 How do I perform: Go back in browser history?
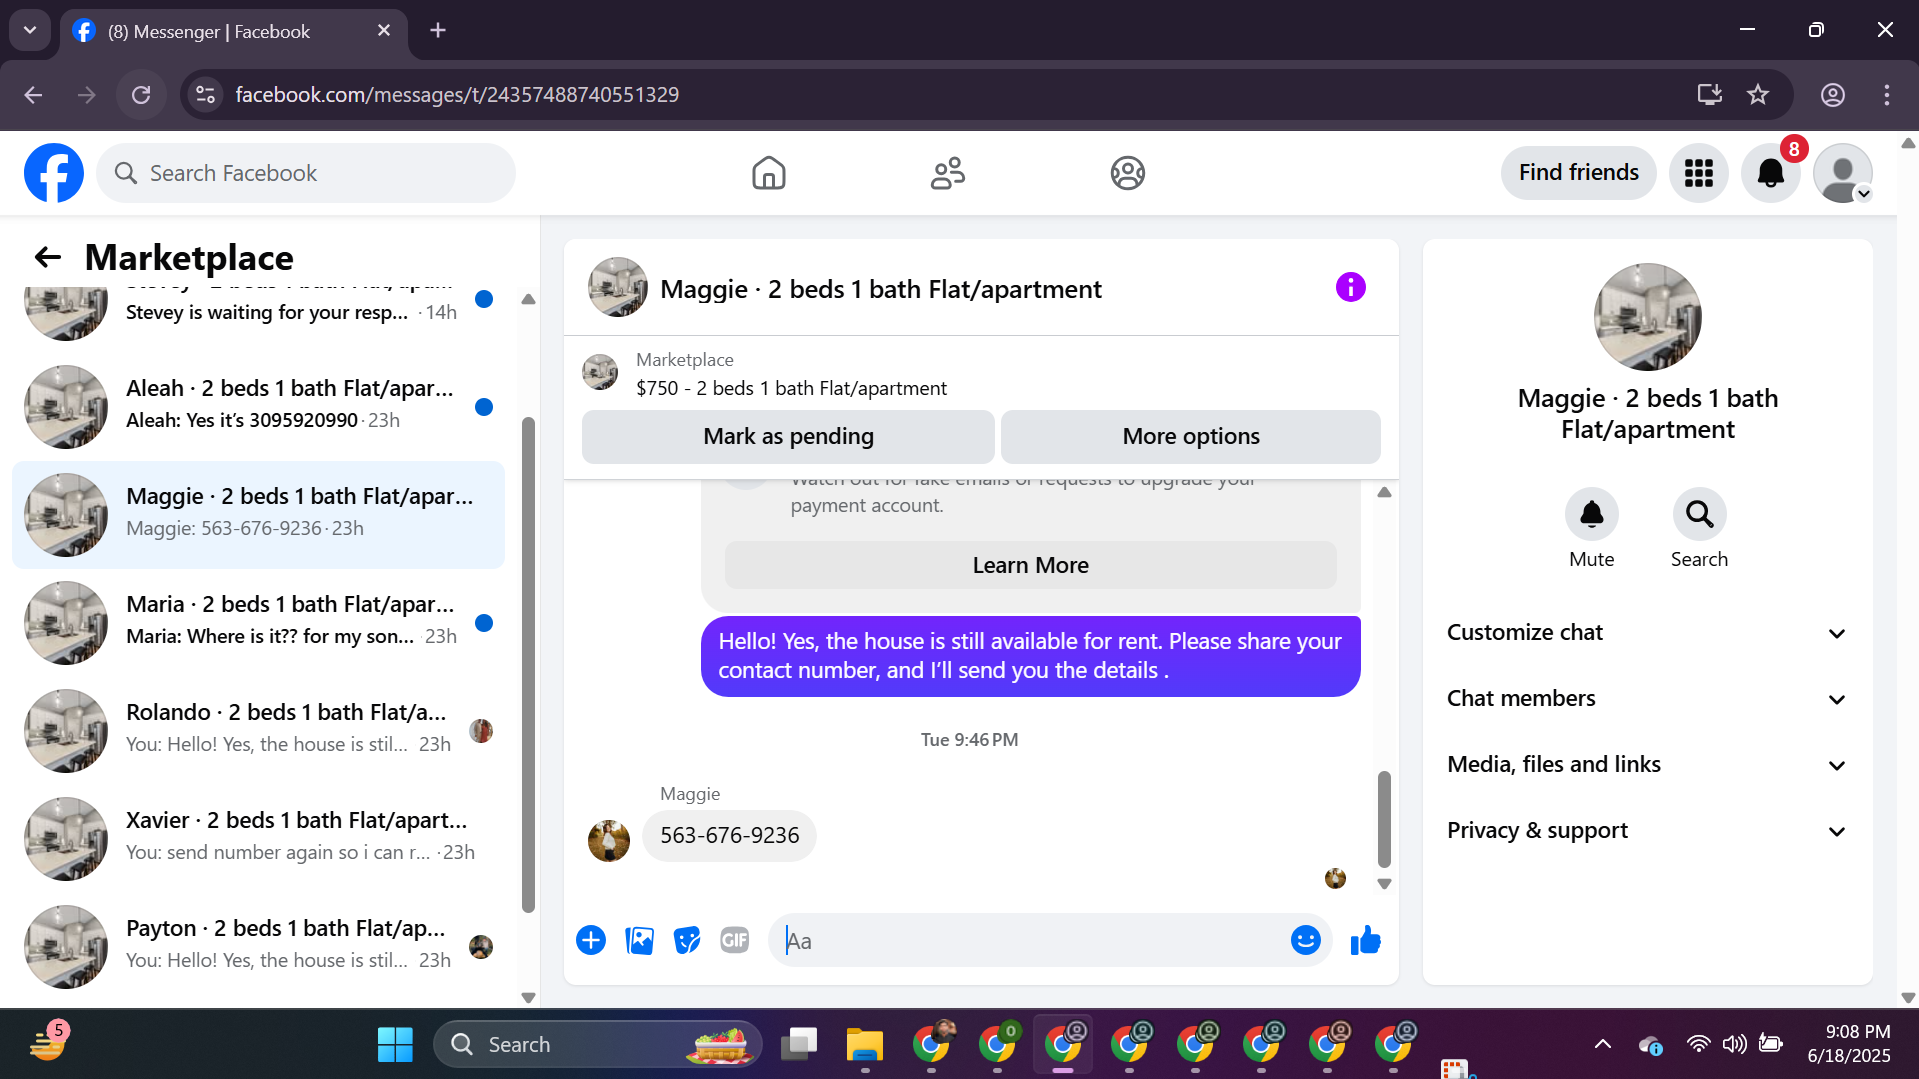(x=33, y=94)
